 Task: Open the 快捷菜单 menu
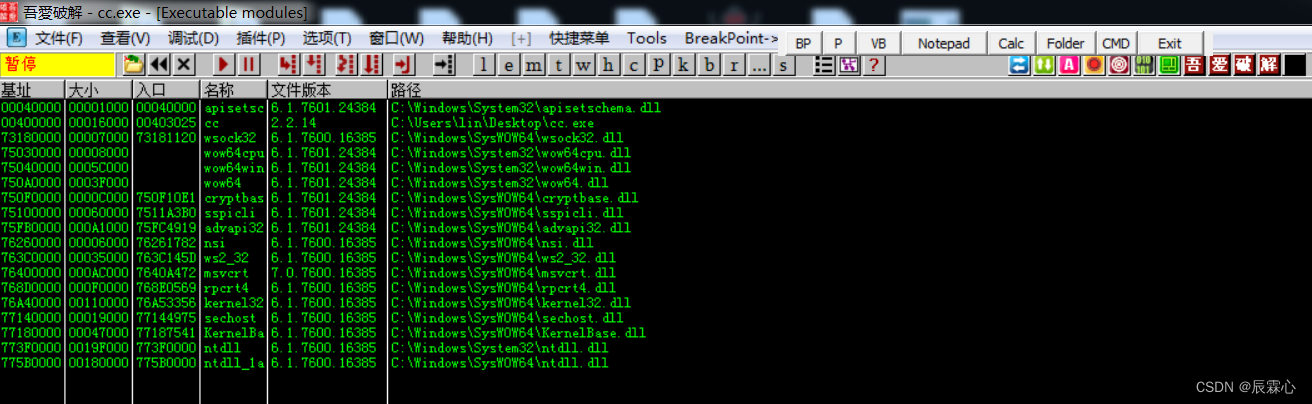tap(579, 38)
